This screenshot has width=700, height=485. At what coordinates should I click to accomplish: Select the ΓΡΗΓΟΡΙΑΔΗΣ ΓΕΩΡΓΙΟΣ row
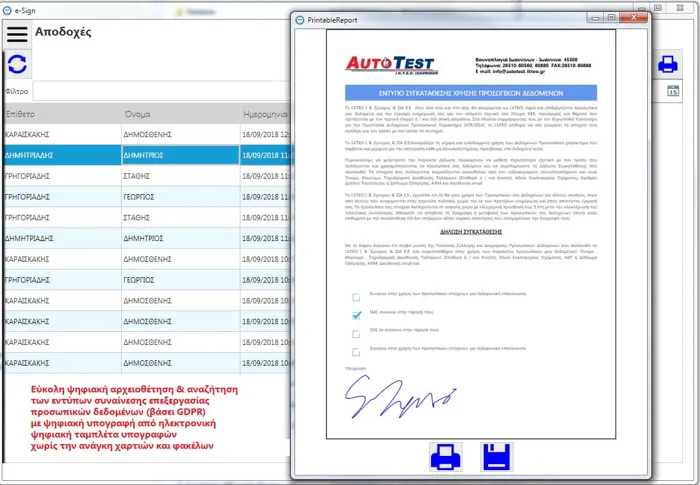coord(120,199)
